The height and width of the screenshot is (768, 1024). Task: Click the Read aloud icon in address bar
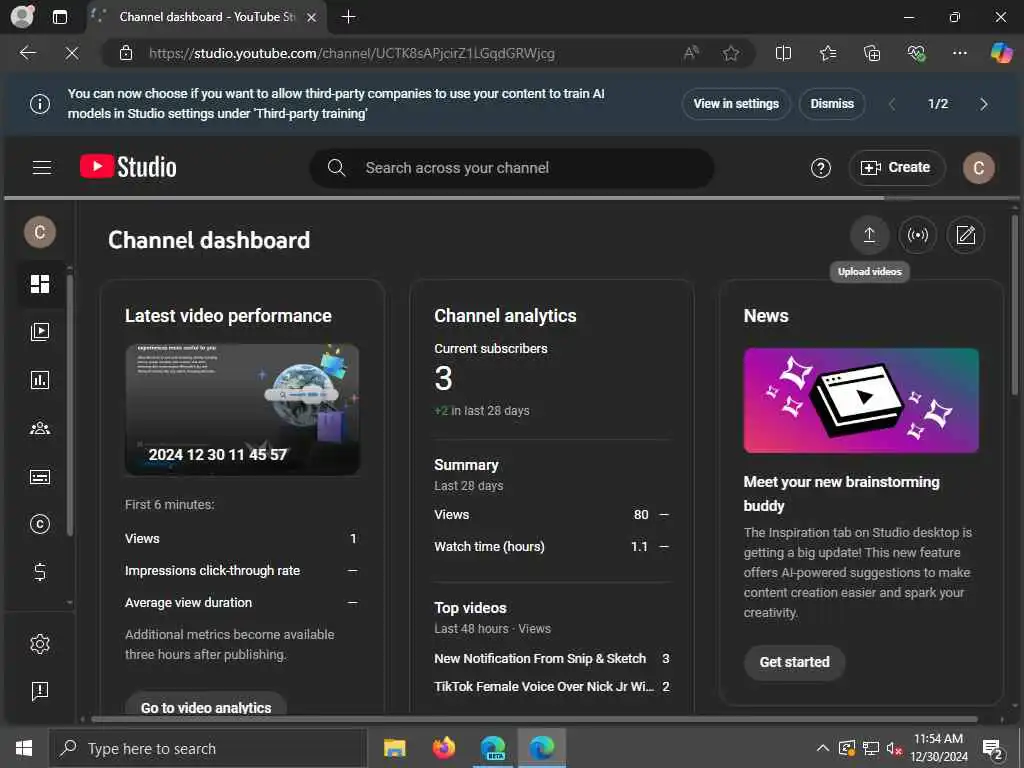coord(691,53)
